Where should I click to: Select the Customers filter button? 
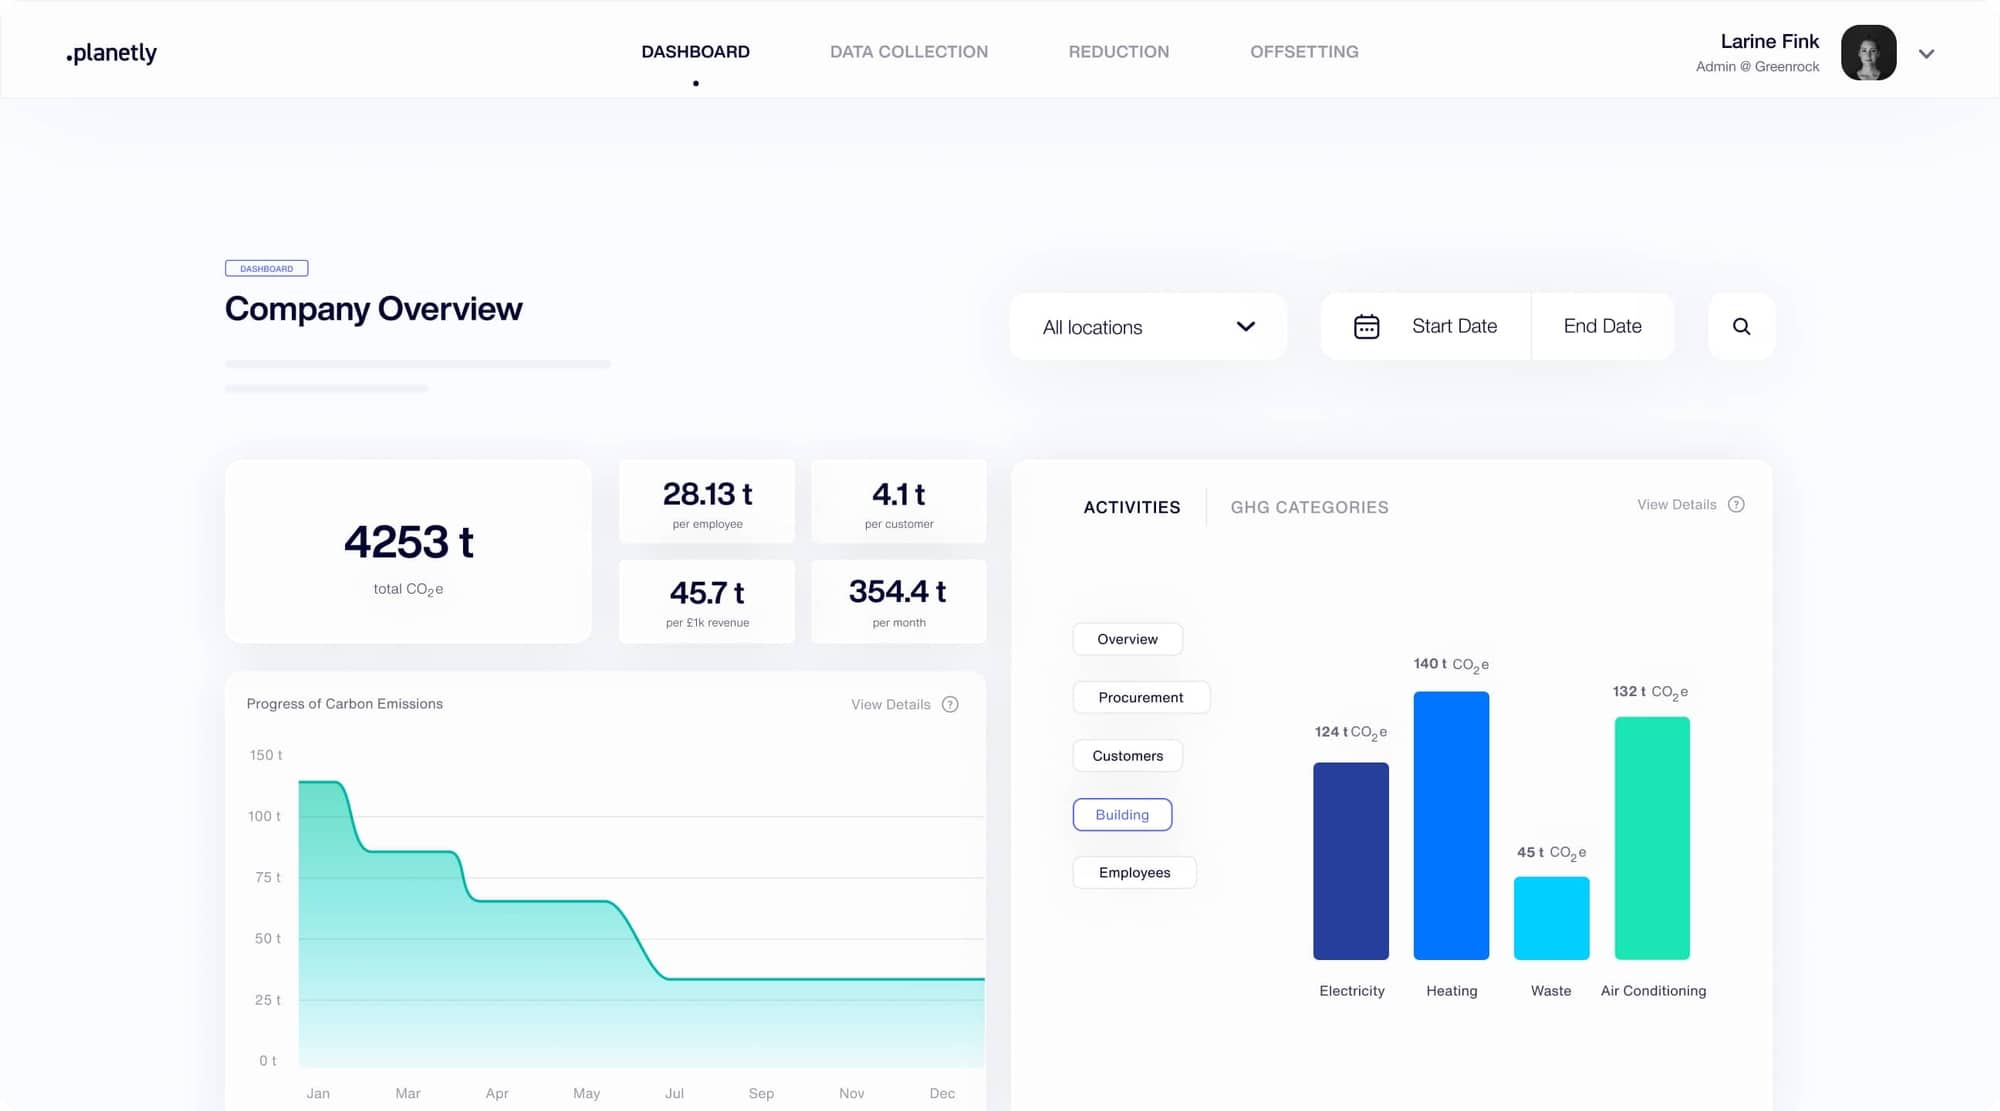tap(1127, 755)
